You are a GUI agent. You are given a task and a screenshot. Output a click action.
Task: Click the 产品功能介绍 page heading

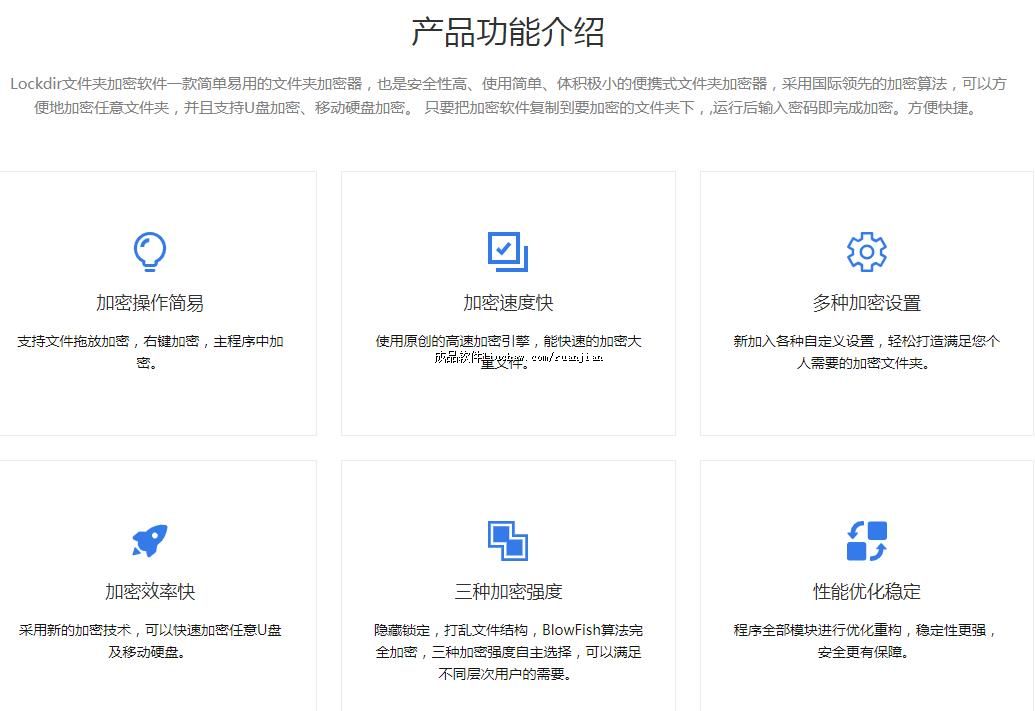[508, 32]
